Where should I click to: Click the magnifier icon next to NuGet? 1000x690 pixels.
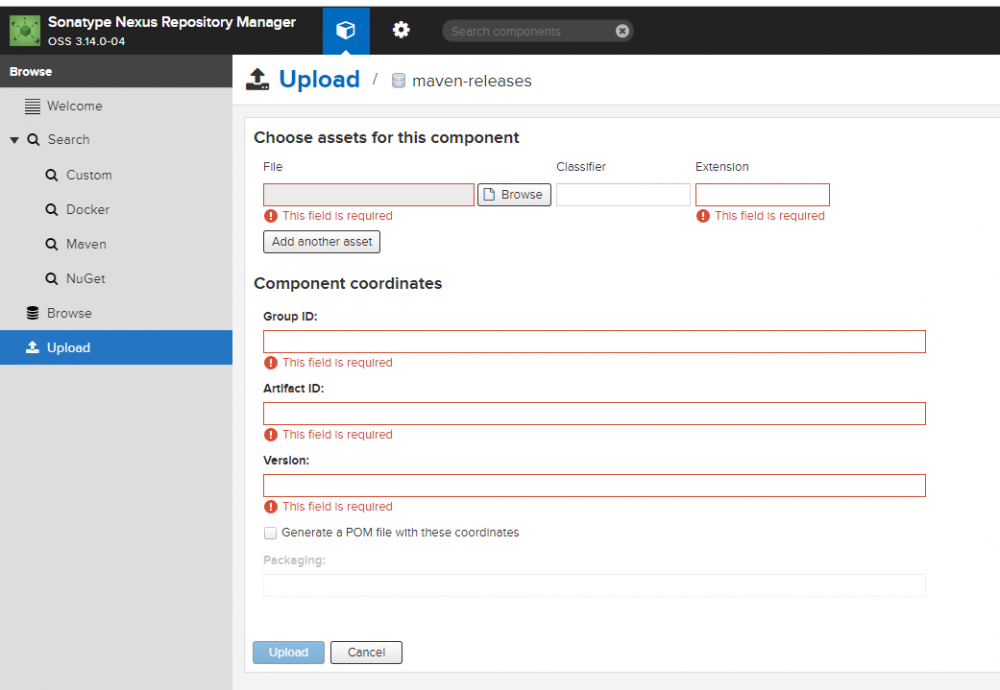[x=52, y=279]
